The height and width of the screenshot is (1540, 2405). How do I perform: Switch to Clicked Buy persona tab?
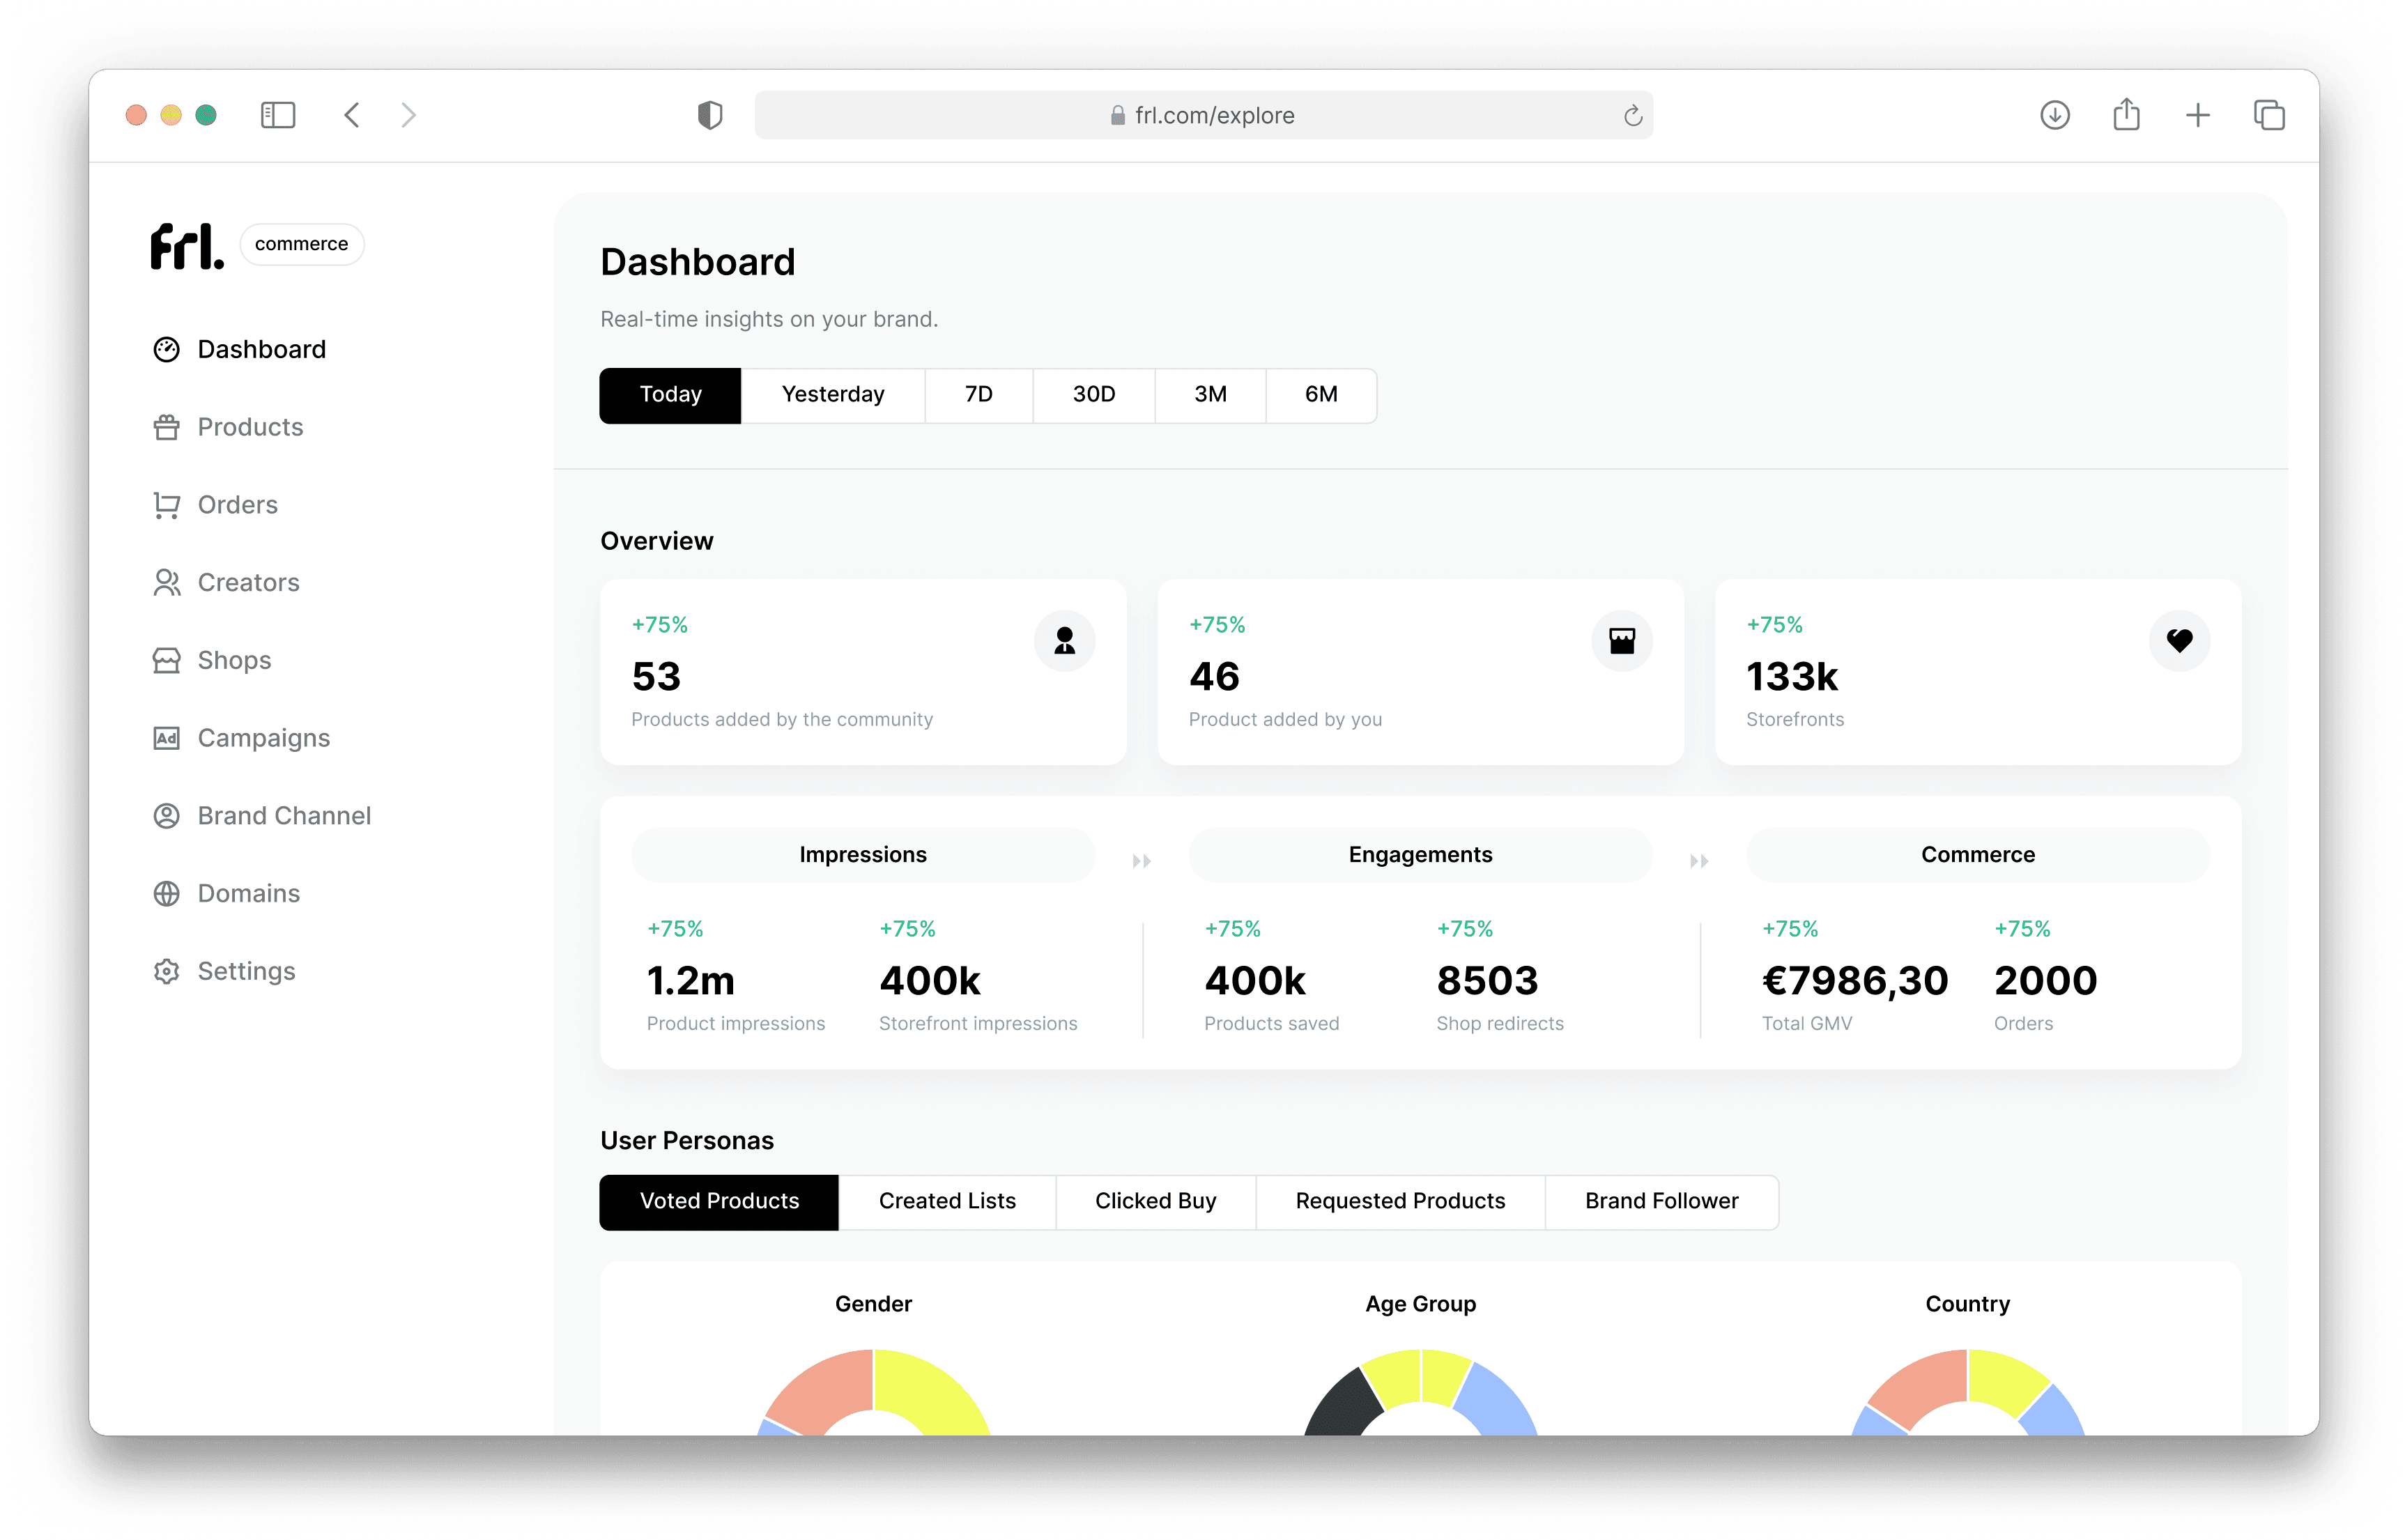(x=1155, y=1202)
